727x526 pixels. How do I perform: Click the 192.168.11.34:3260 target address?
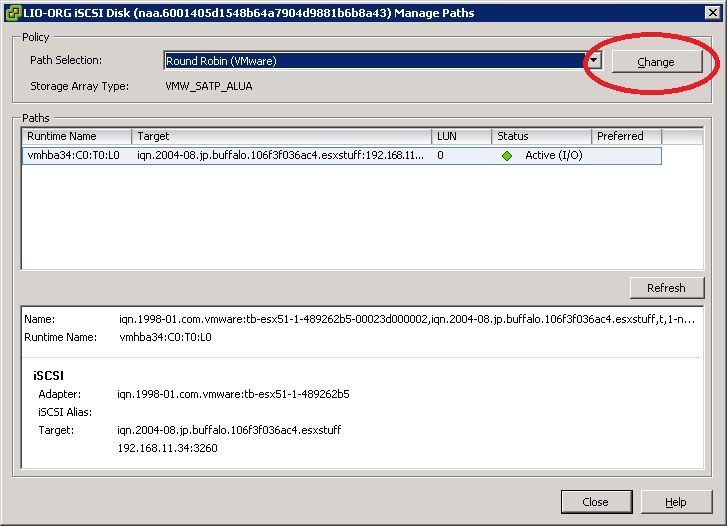167,448
